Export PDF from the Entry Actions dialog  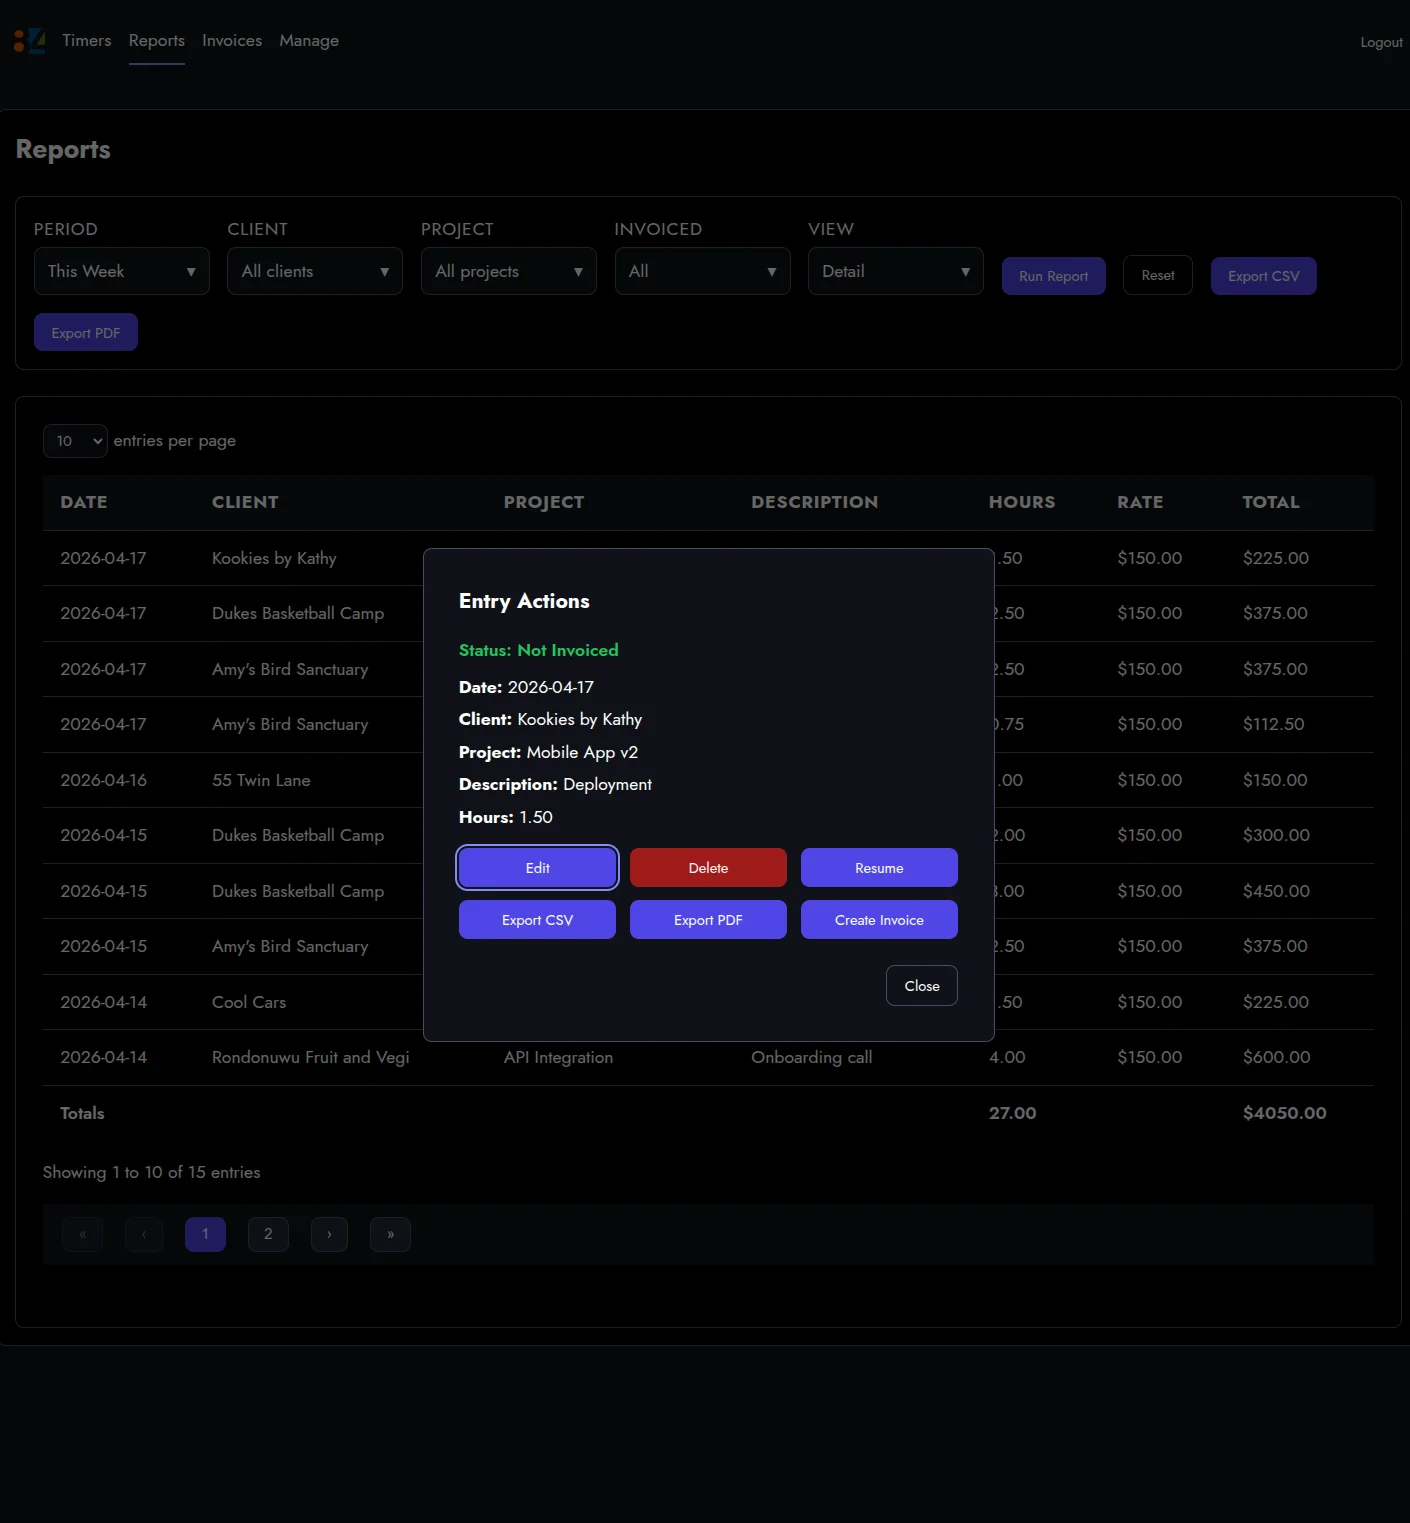coord(708,920)
